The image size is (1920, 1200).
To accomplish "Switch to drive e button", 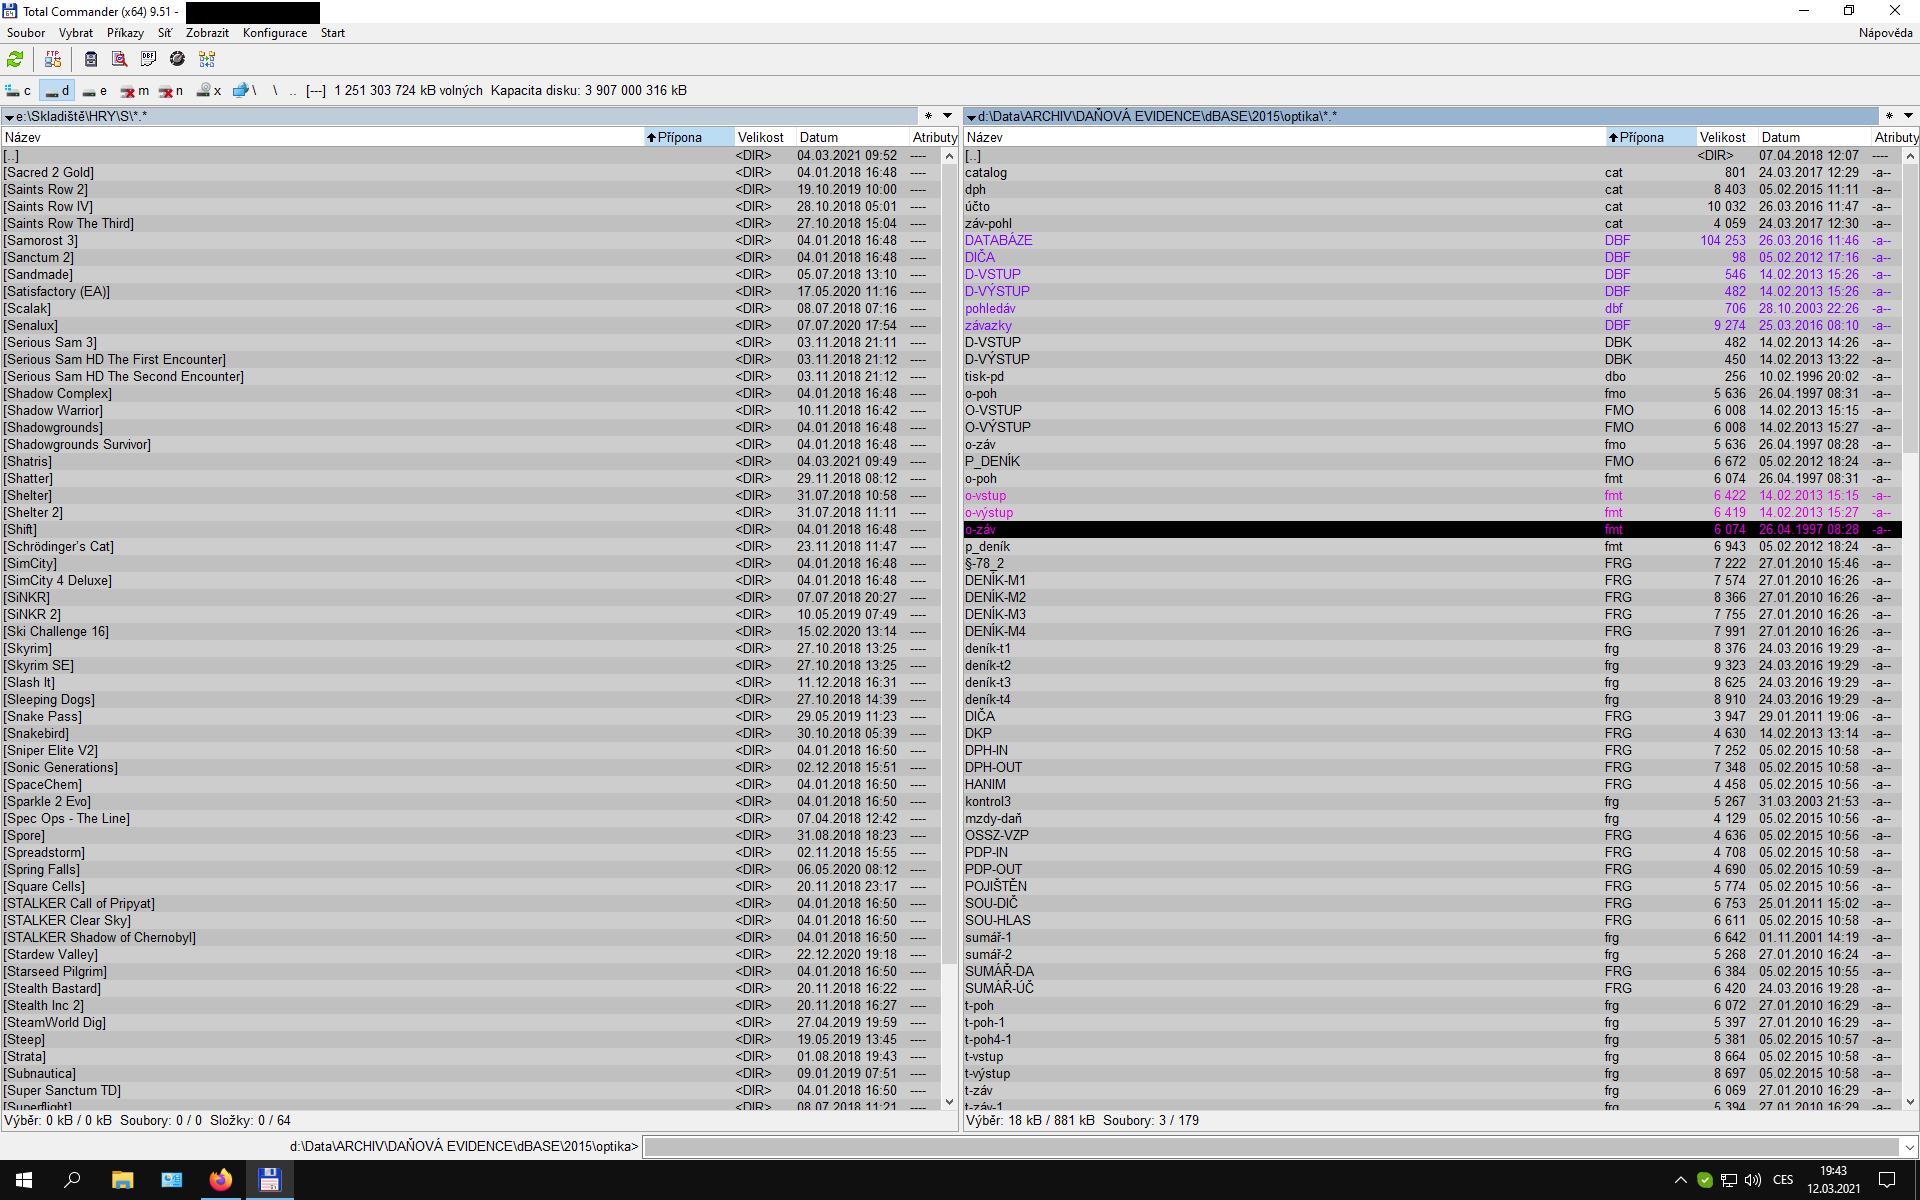I will [x=95, y=90].
